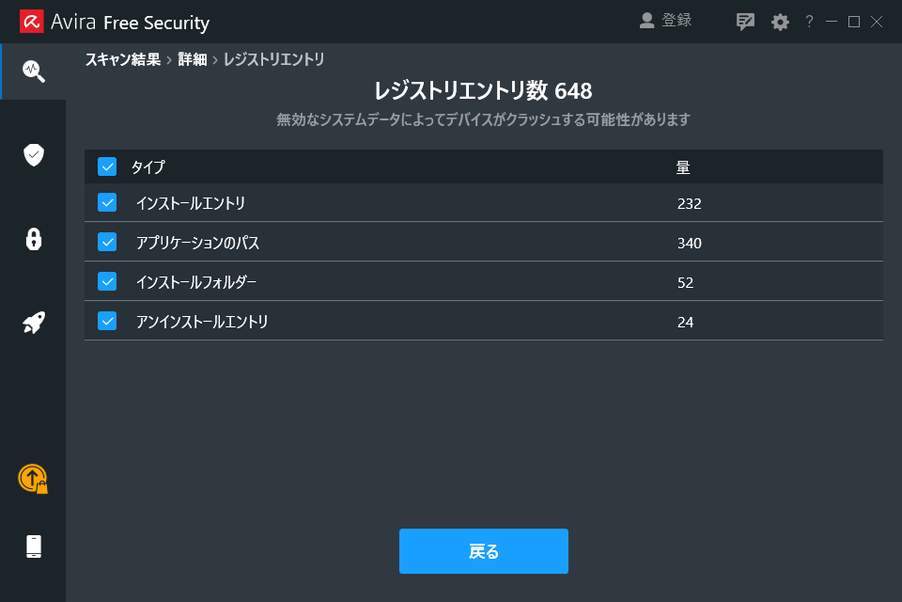Uncheck the インストールフォルダー checkbox

tap(107, 281)
